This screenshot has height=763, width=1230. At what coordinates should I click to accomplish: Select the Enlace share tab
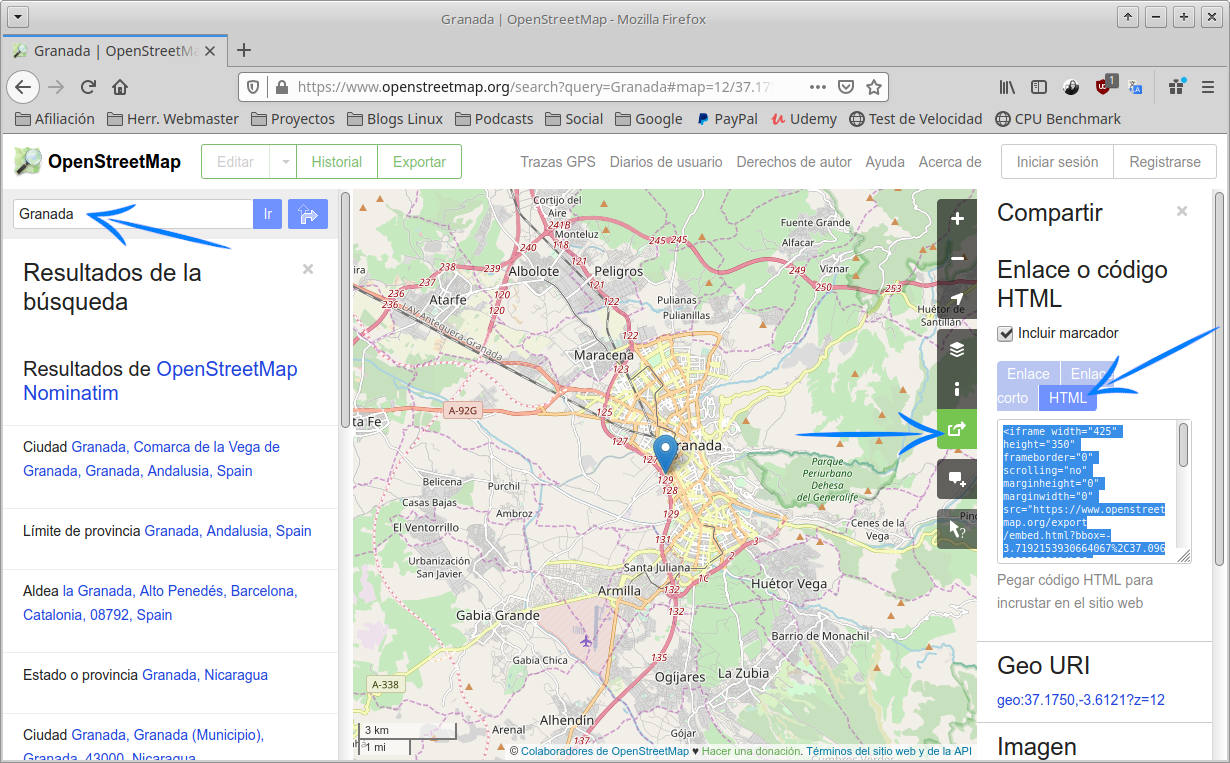[1028, 373]
